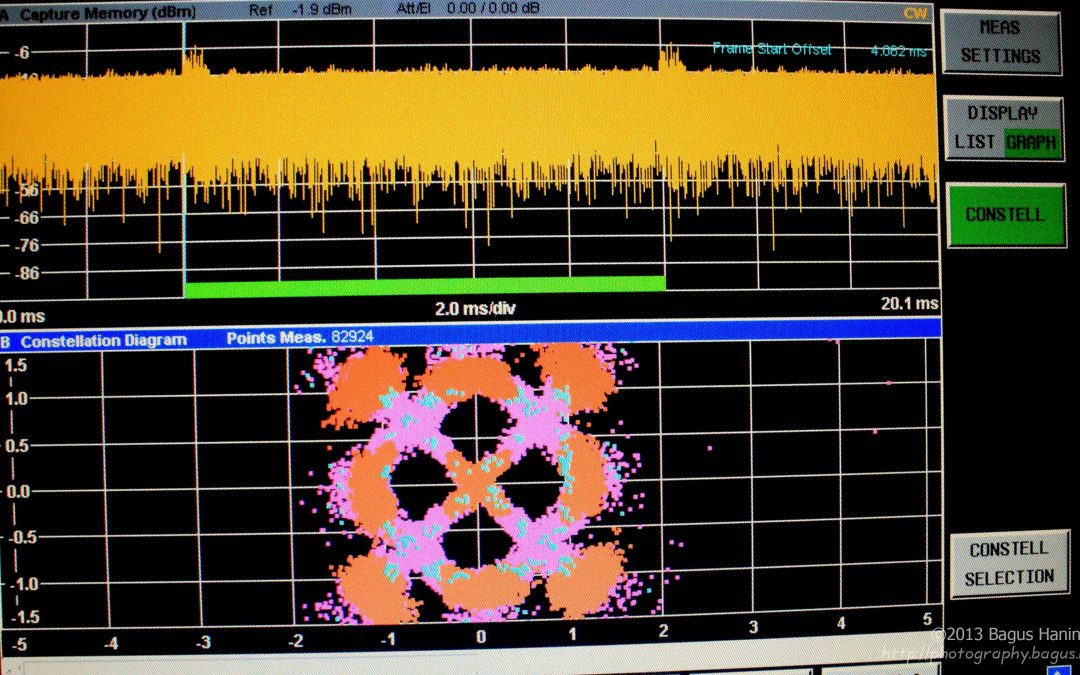1080x675 pixels.
Task: Click the Frame Start Offset 4.062 ms readout
Action: 820,48
